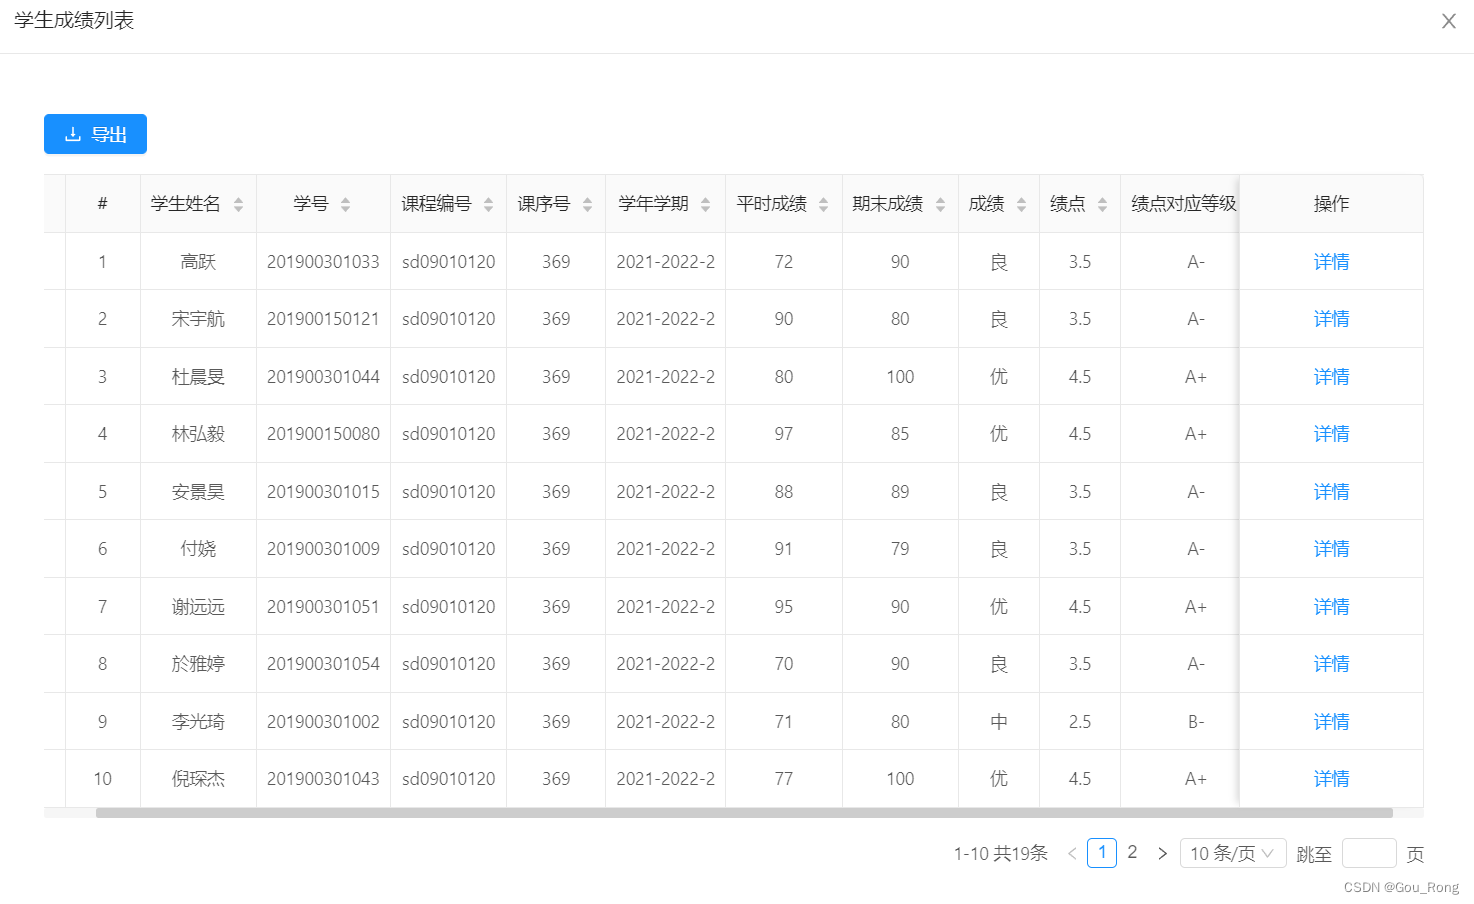This screenshot has height=904, width=1474.
Task: Open 详情 for student 谢远远
Action: pos(1331,607)
